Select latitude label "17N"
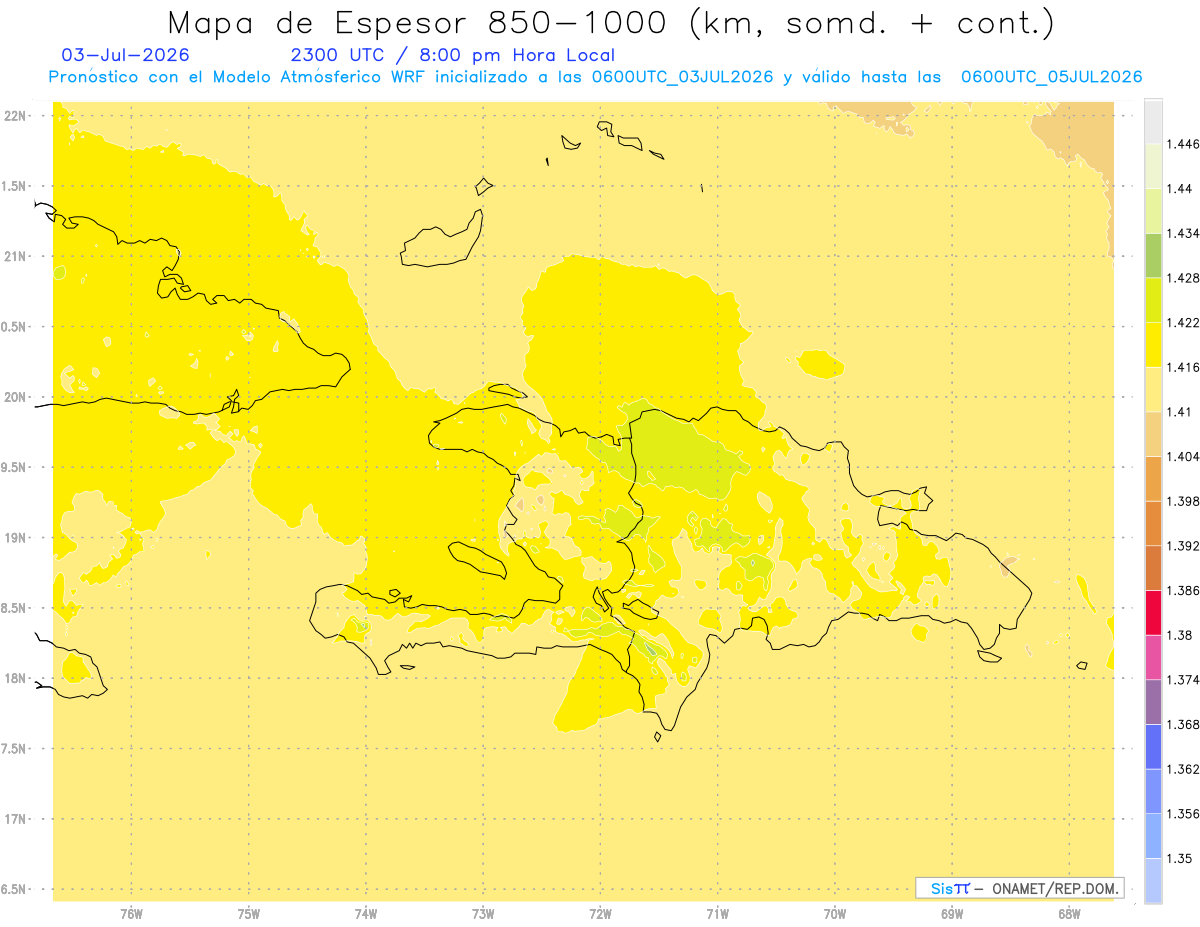Viewport: 1200px width, 927px height. click(15, 819)
